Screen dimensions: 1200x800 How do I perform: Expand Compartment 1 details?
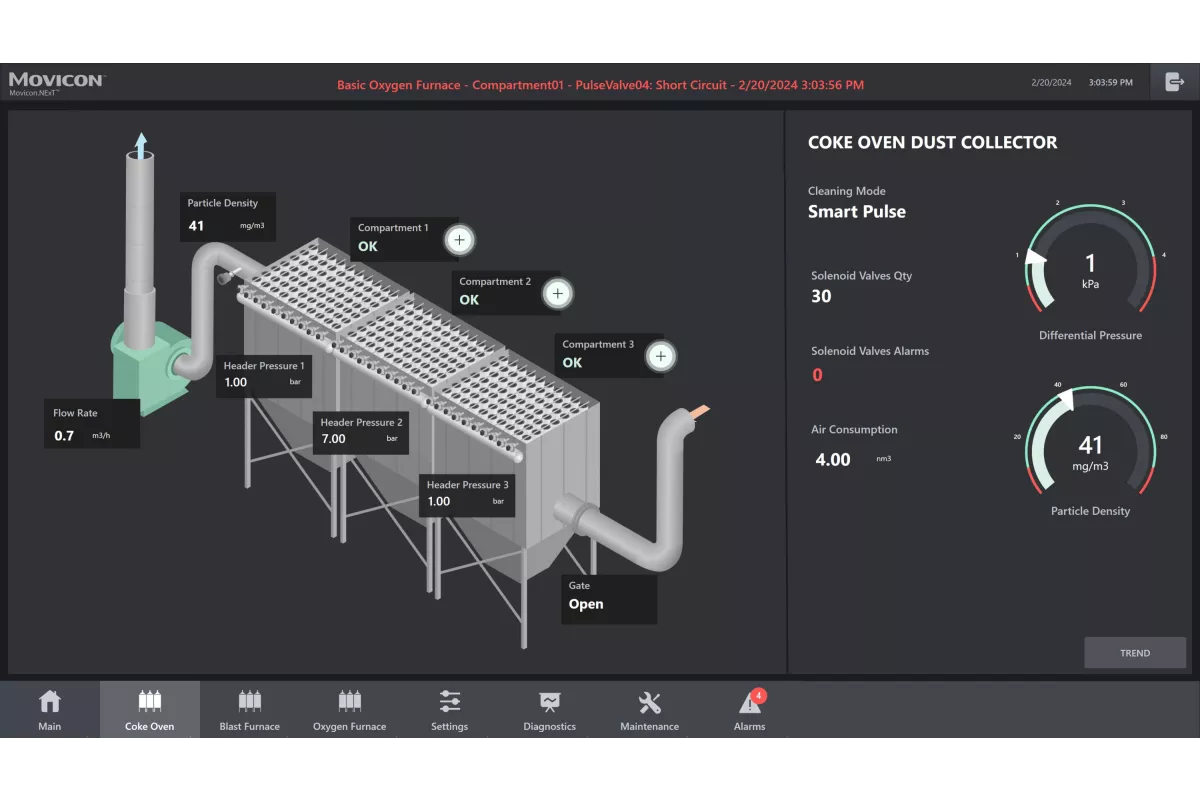coord(459,239)
